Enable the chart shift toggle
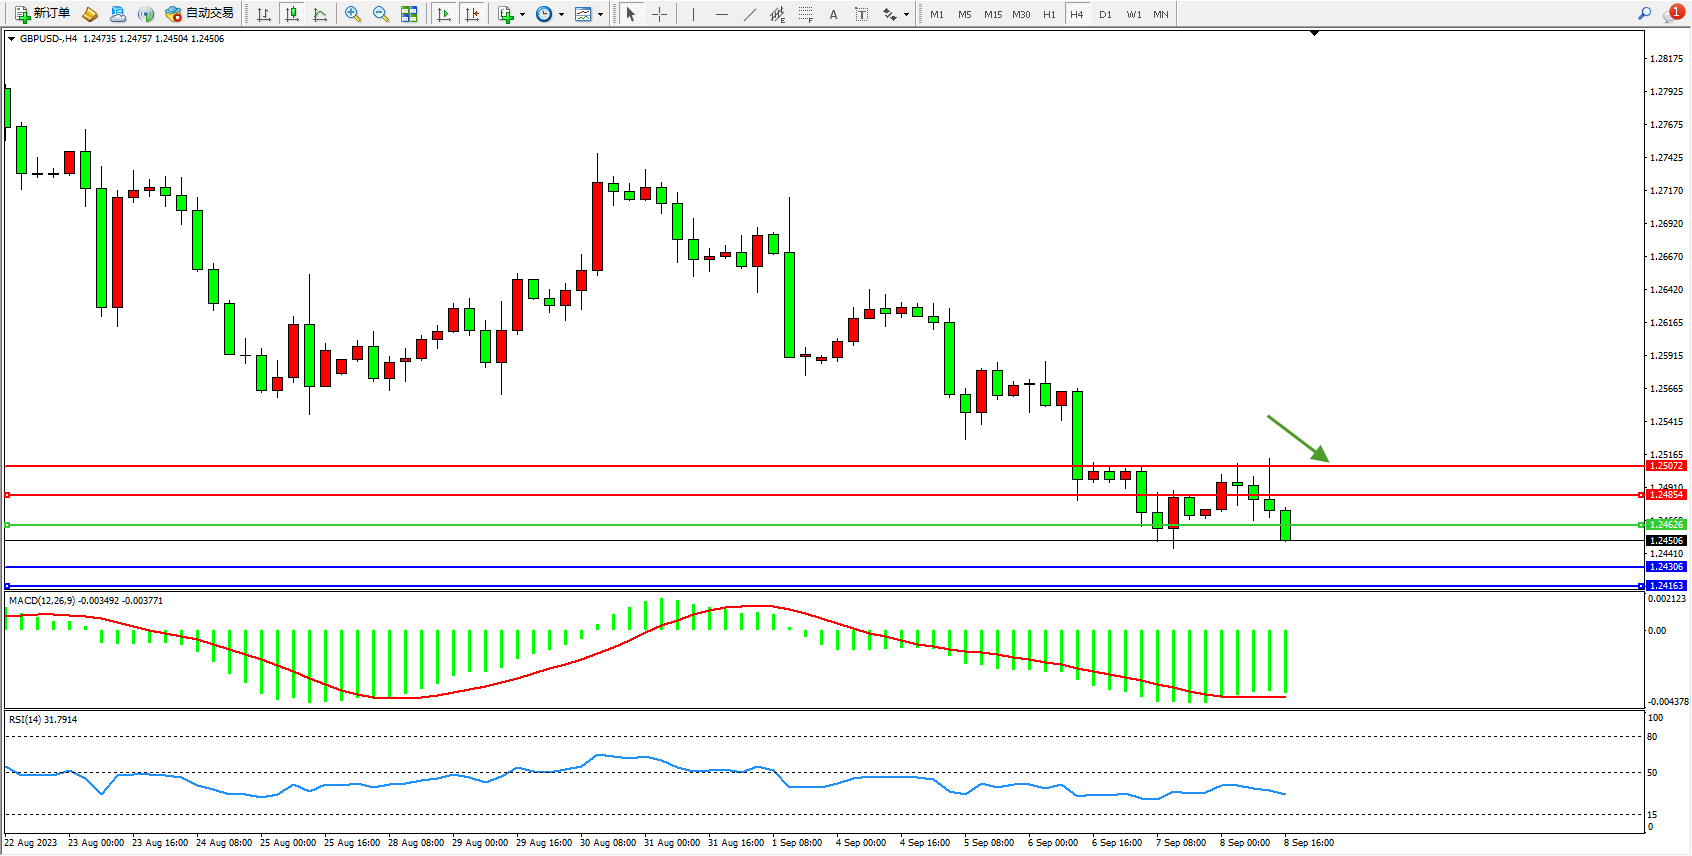 [x=472, y=14]
